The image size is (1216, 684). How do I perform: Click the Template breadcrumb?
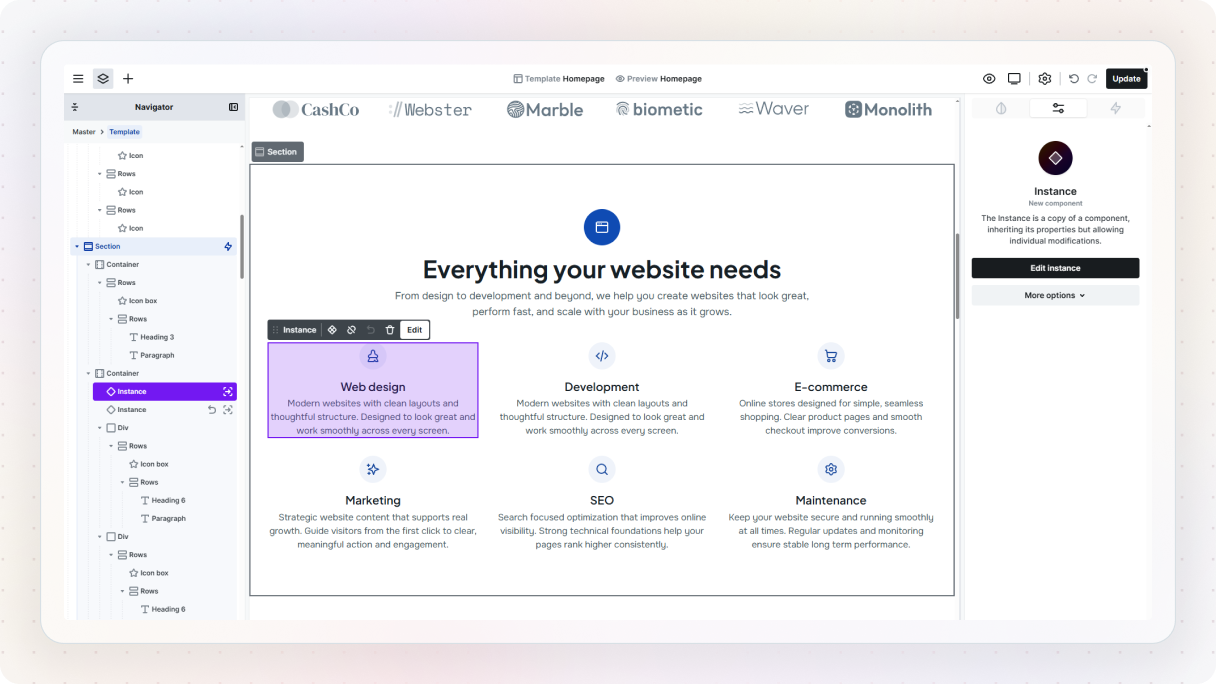click(125, 132)
